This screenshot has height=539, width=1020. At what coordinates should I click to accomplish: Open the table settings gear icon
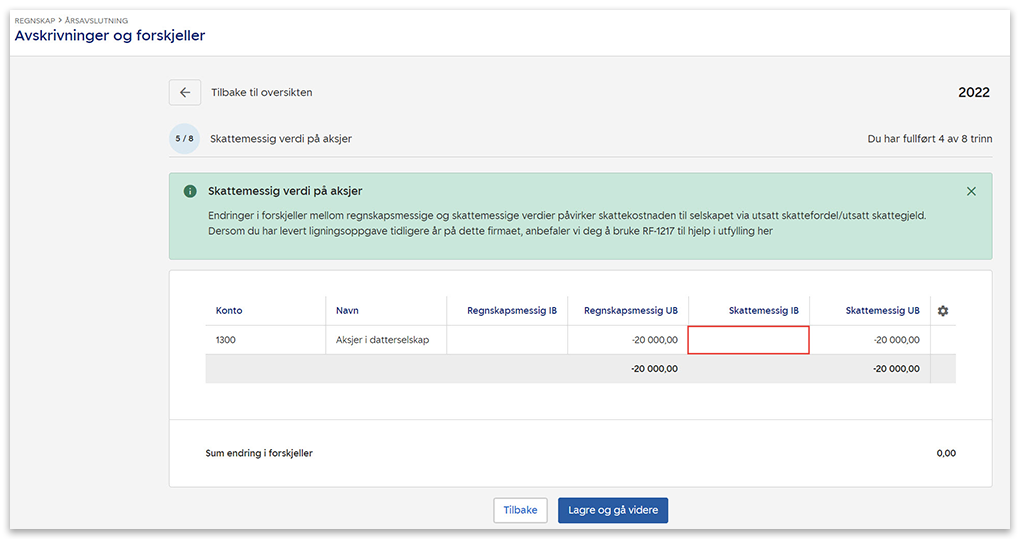(x=942, y=311)
